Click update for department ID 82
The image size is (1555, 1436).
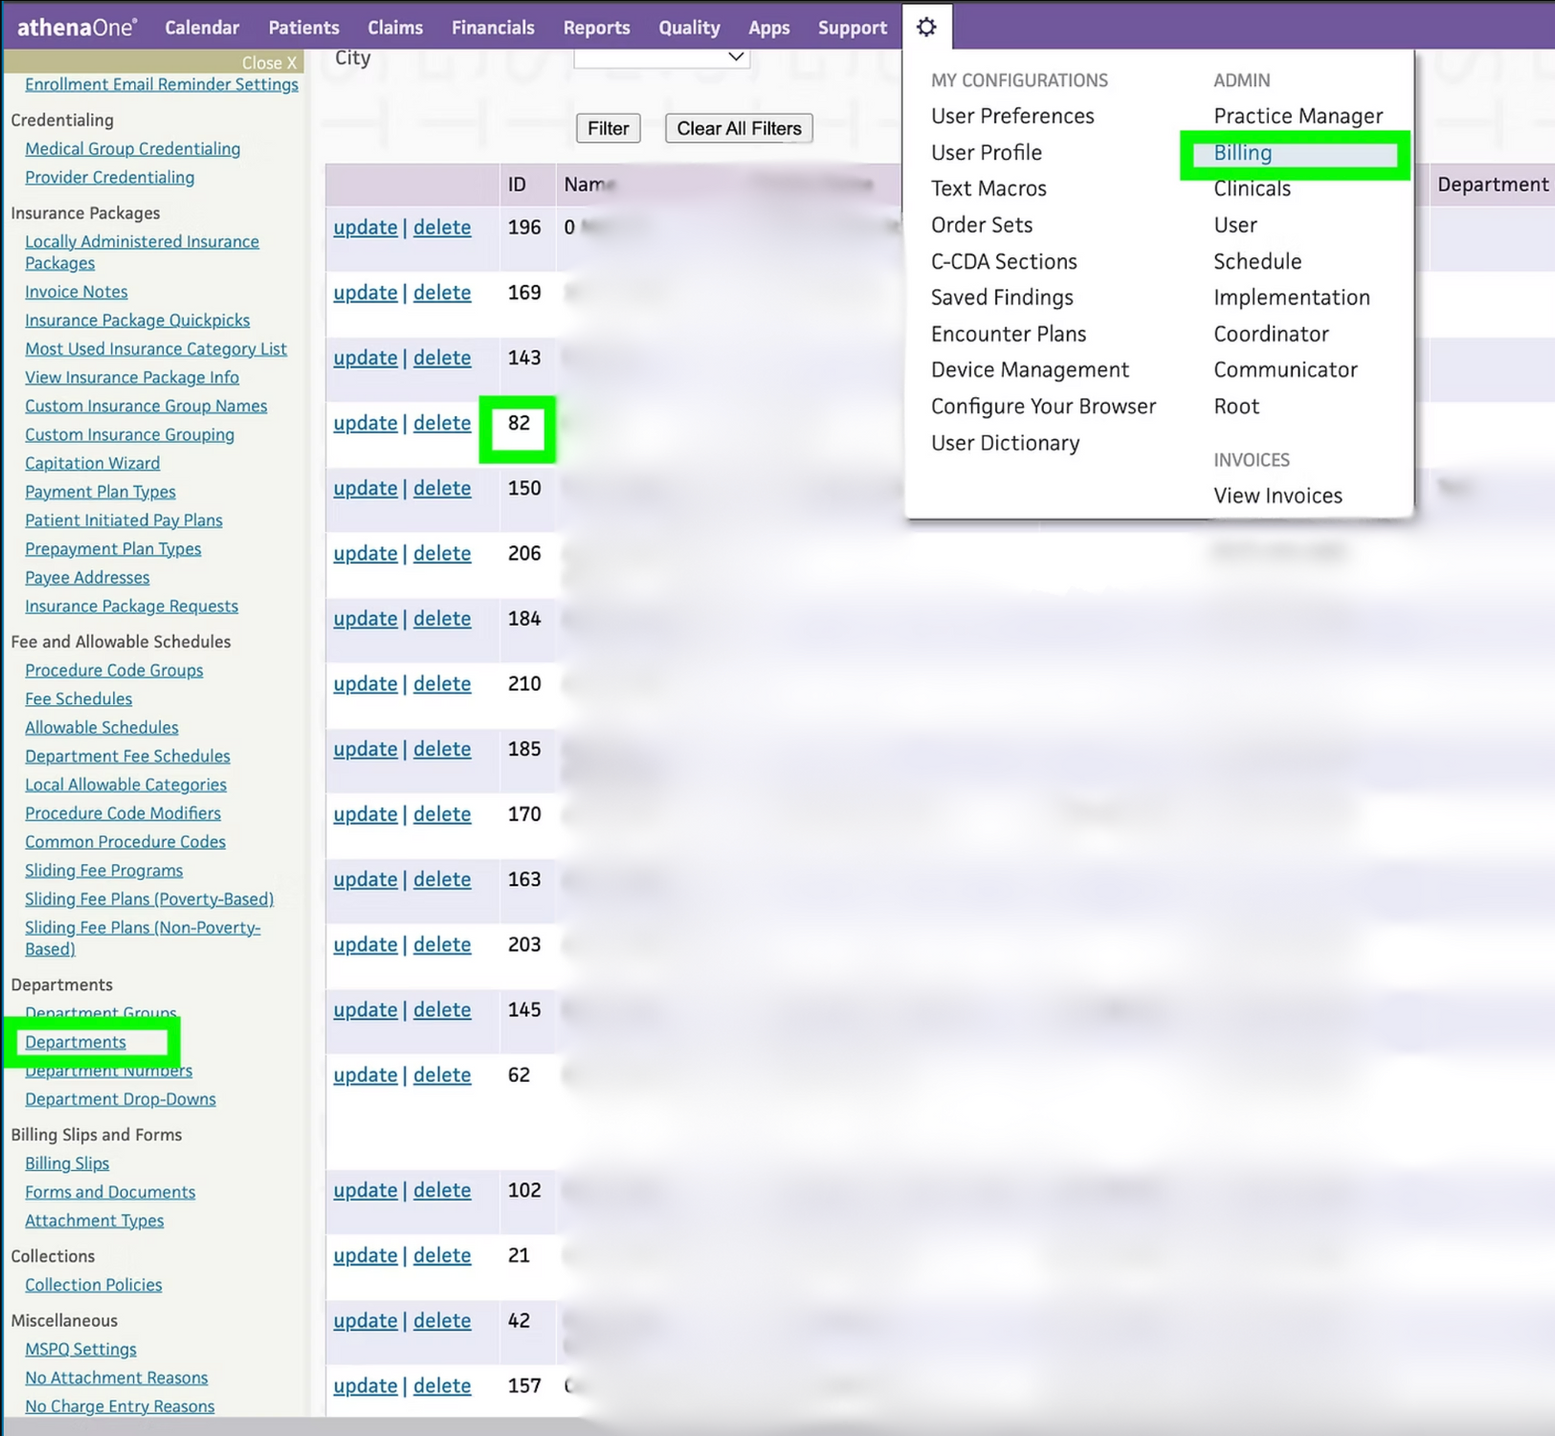tap(365, 423)
